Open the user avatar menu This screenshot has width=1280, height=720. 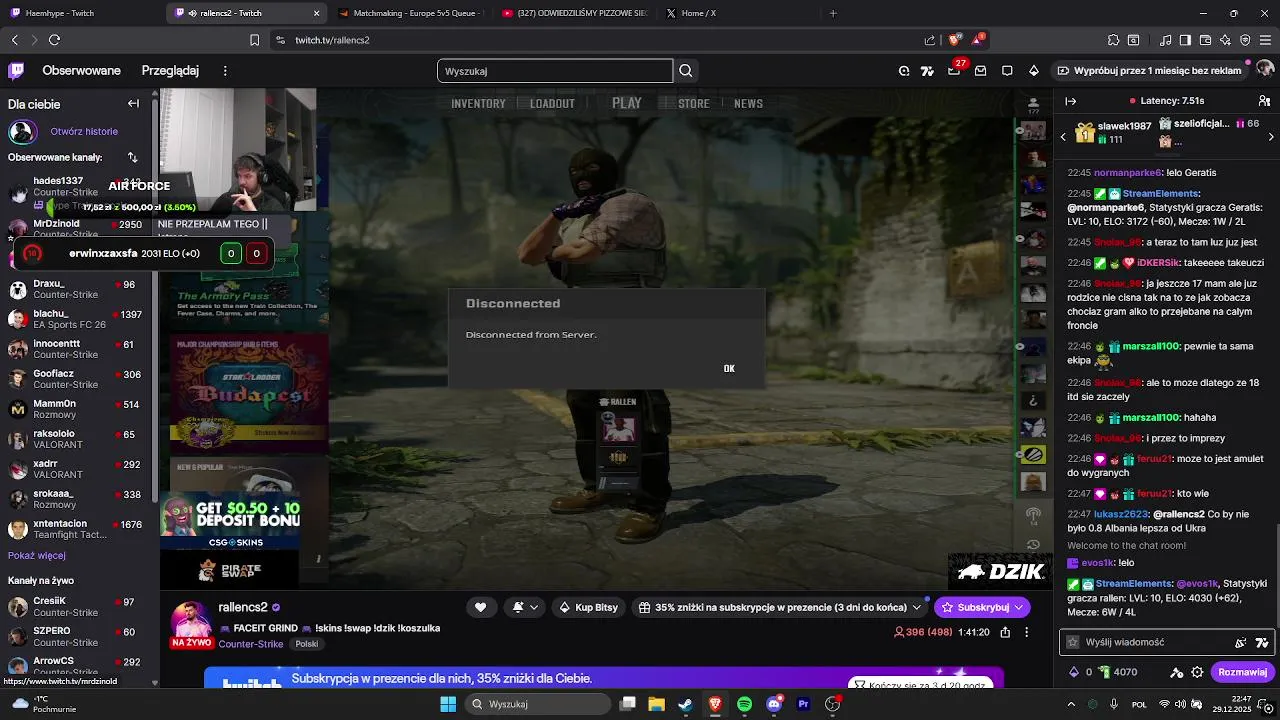coord(1264,70)
